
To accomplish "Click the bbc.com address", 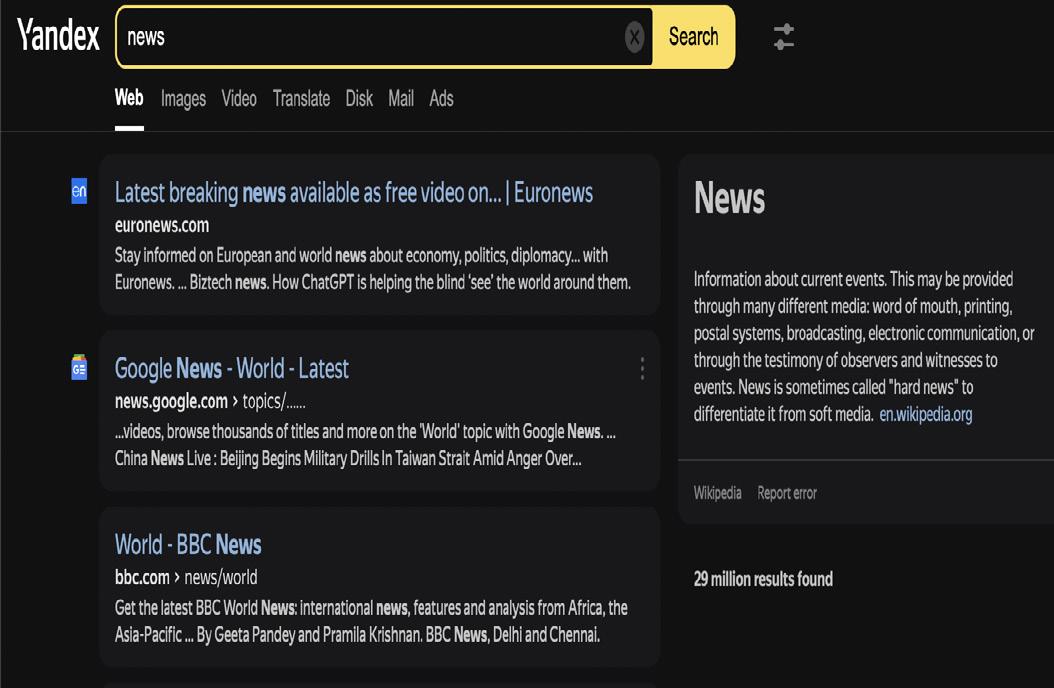I will pyautogui.click(x=142, y=578).
